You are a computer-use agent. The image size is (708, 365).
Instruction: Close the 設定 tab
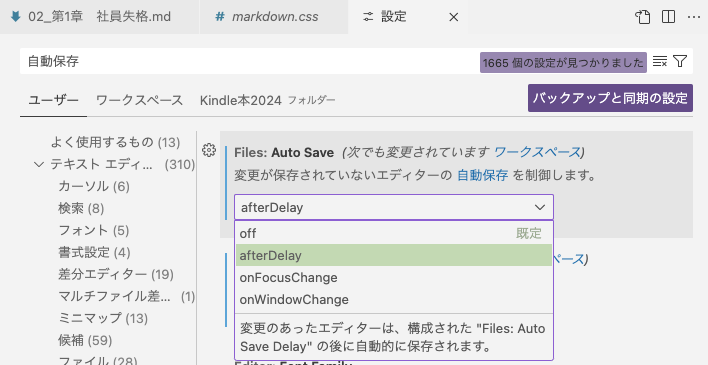(454, 17)
